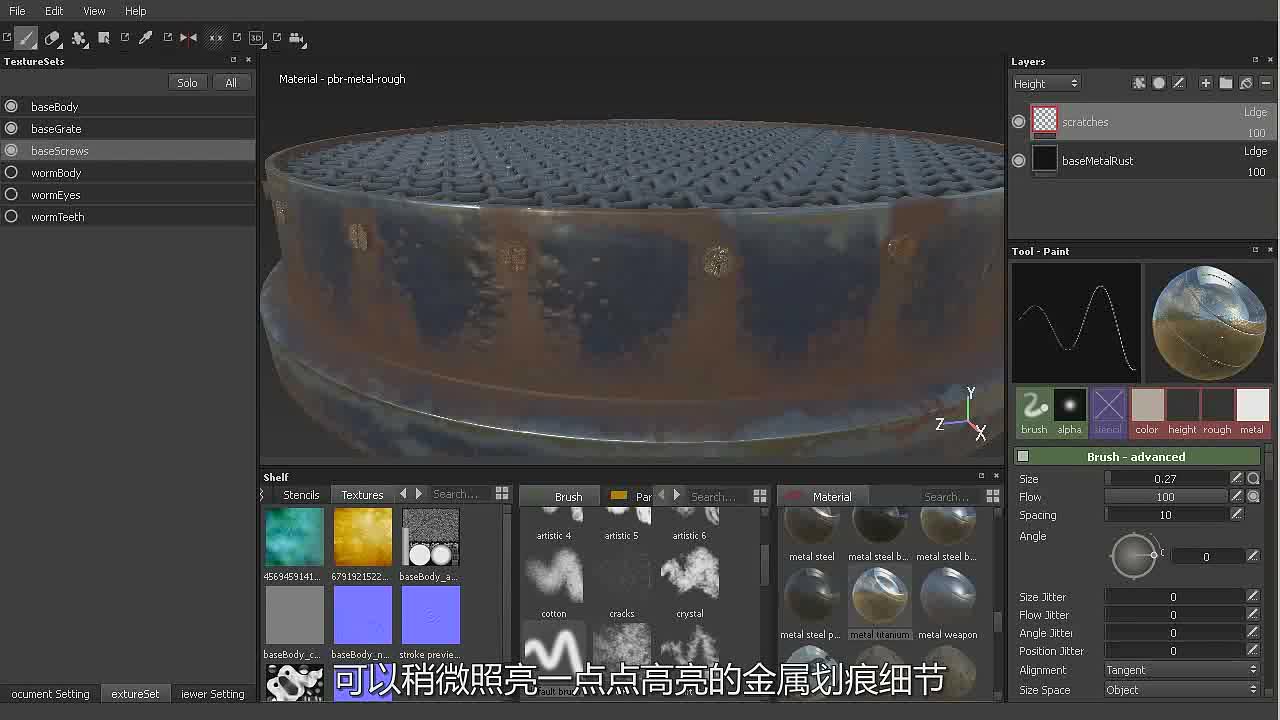Toggle wormEyes texture set visibility
The width and height of the screenshot is (1280, 720).
(x=11, y=194)
